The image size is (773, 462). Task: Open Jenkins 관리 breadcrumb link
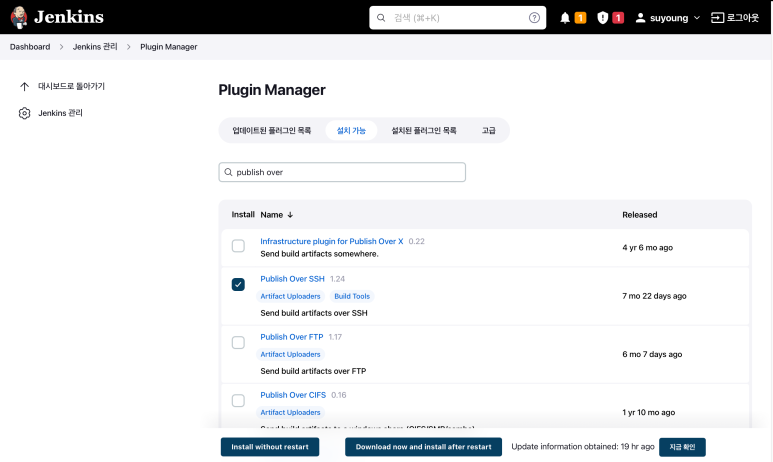(95, 47)
